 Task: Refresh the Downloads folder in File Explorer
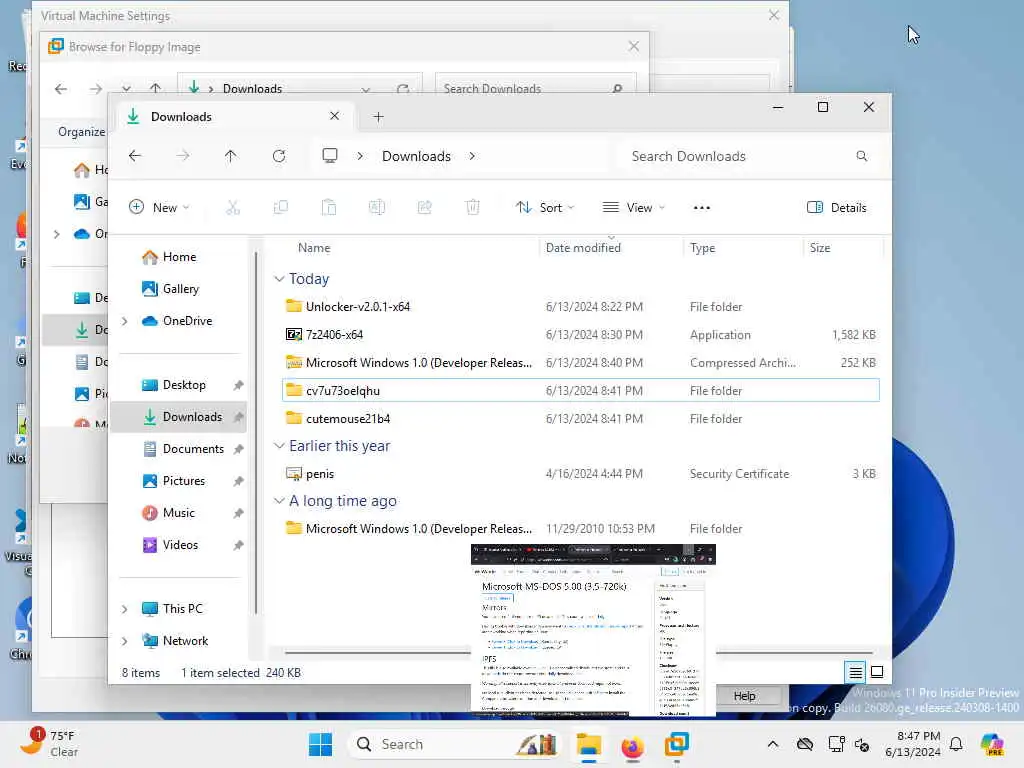coord(279,156)
